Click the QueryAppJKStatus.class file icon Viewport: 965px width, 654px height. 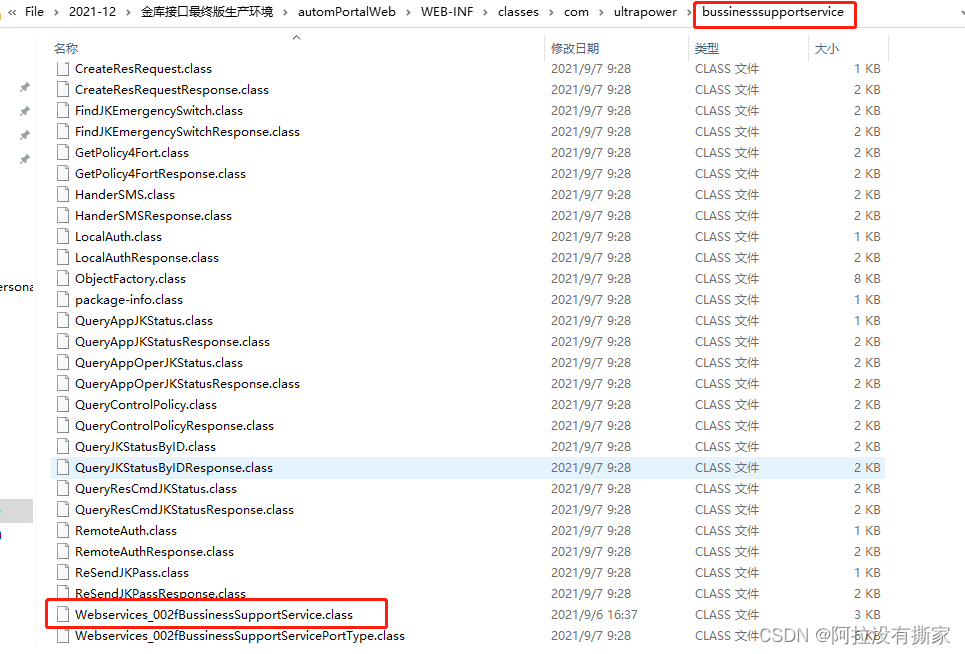[x=62, y=321]
